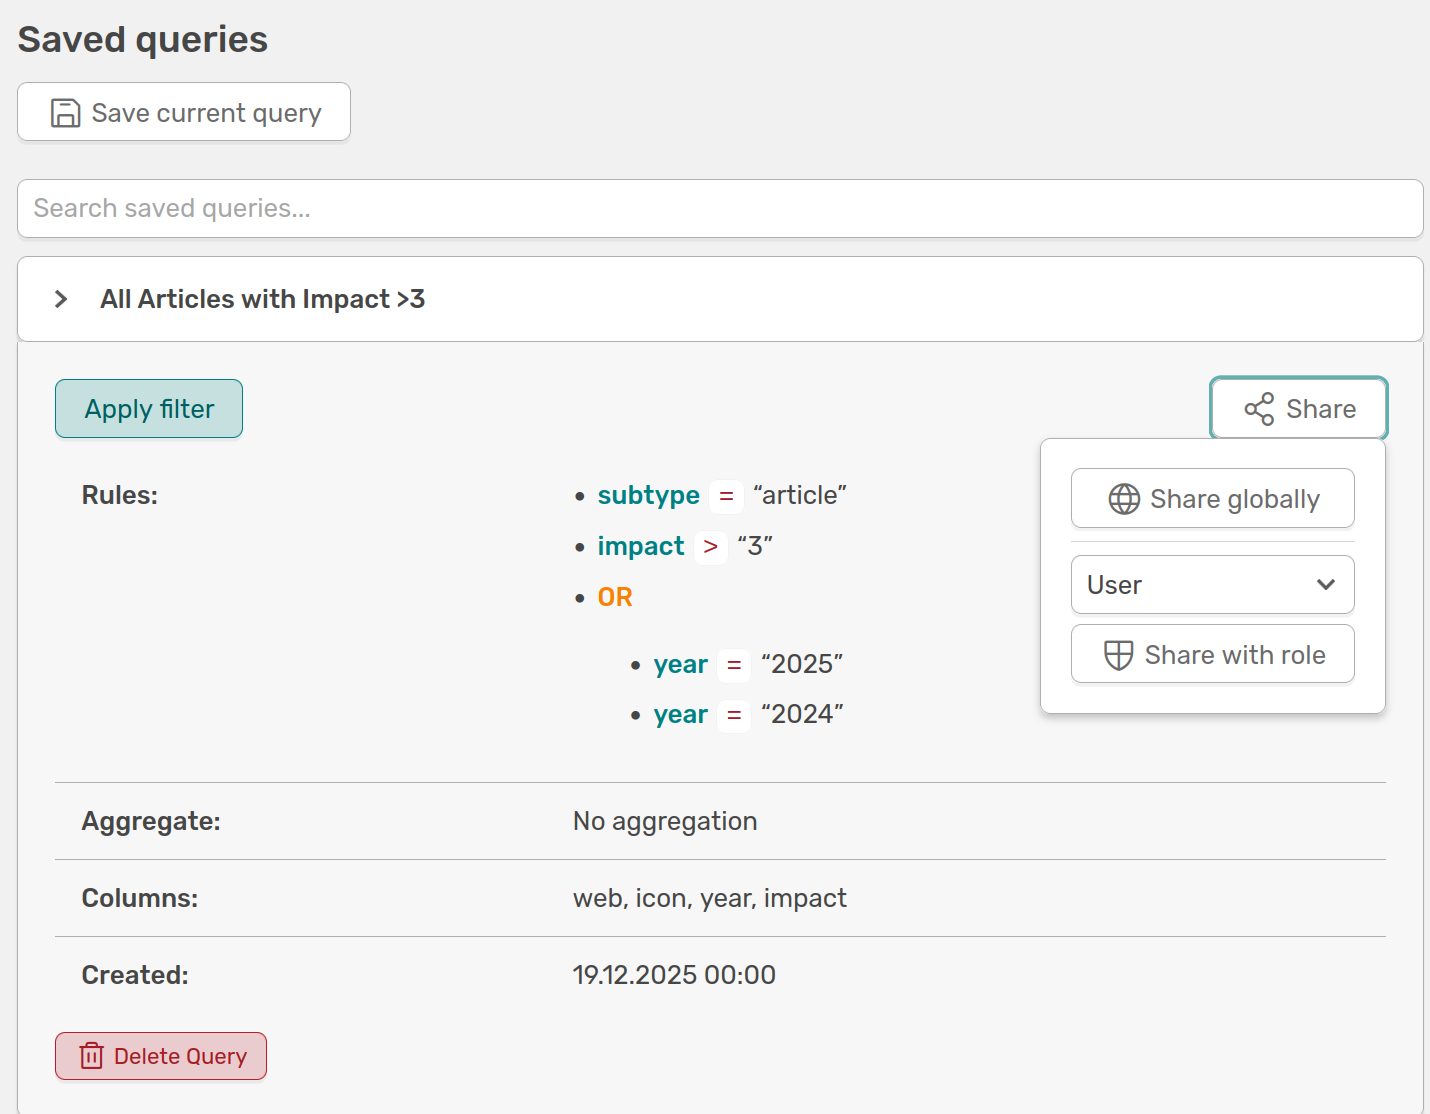Viewport: 1430px width, 1114px height.
Task: Click the 'Created:' label
Action: pos(135,975)
